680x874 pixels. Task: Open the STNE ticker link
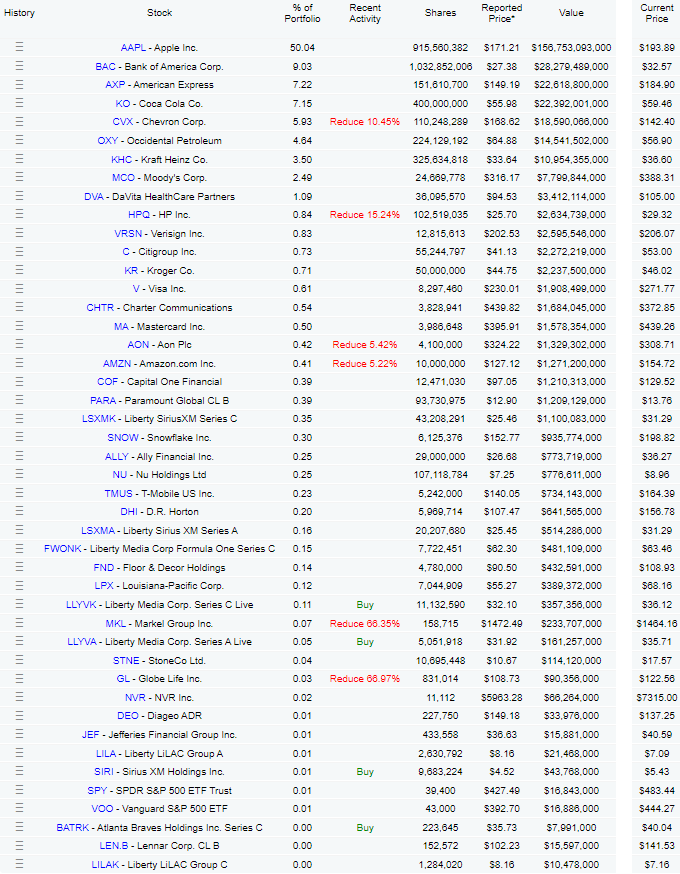click(x=126, y=661)
